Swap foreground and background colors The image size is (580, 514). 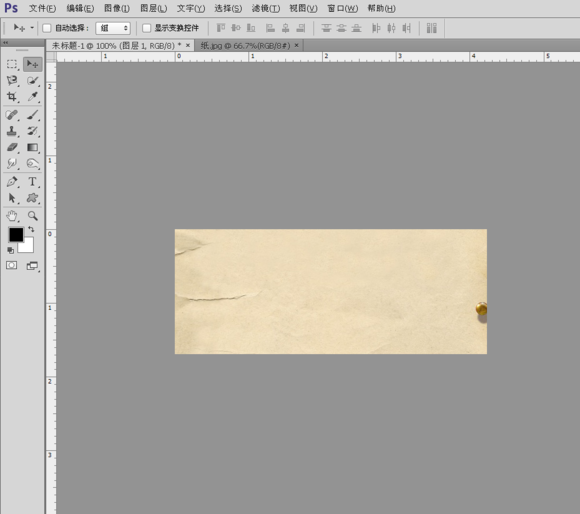31,230
